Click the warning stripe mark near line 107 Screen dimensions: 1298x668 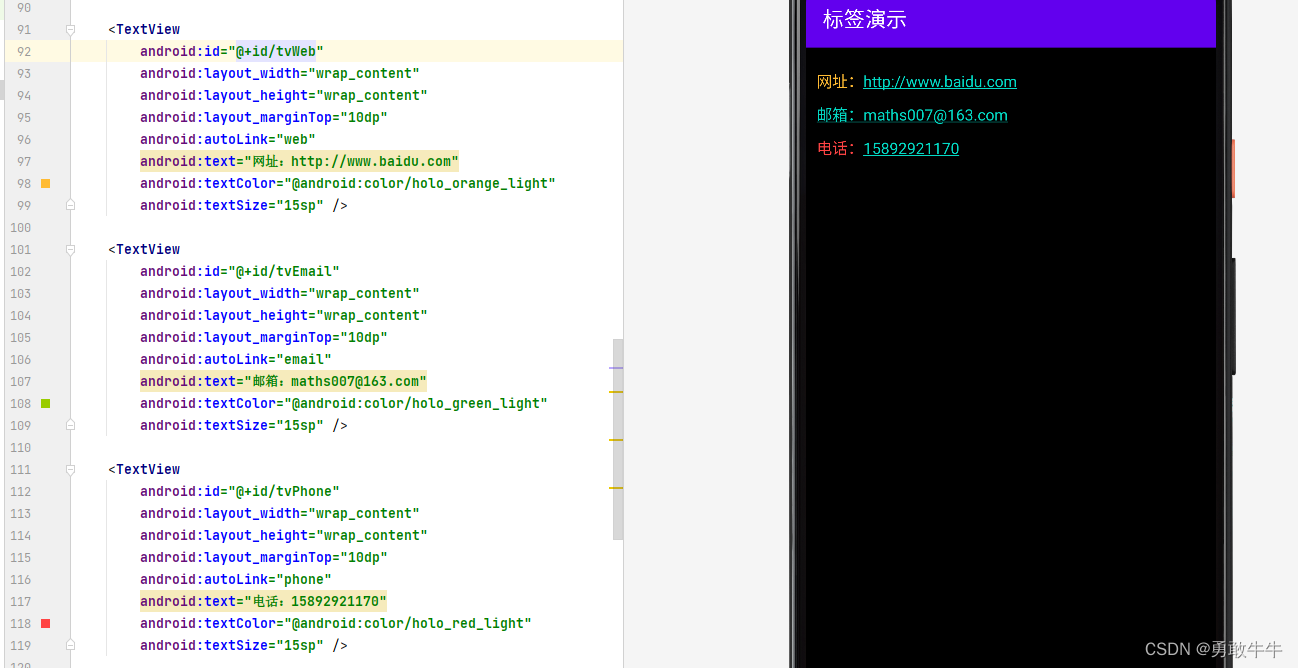pyautogui.click(x=616, y=392)
